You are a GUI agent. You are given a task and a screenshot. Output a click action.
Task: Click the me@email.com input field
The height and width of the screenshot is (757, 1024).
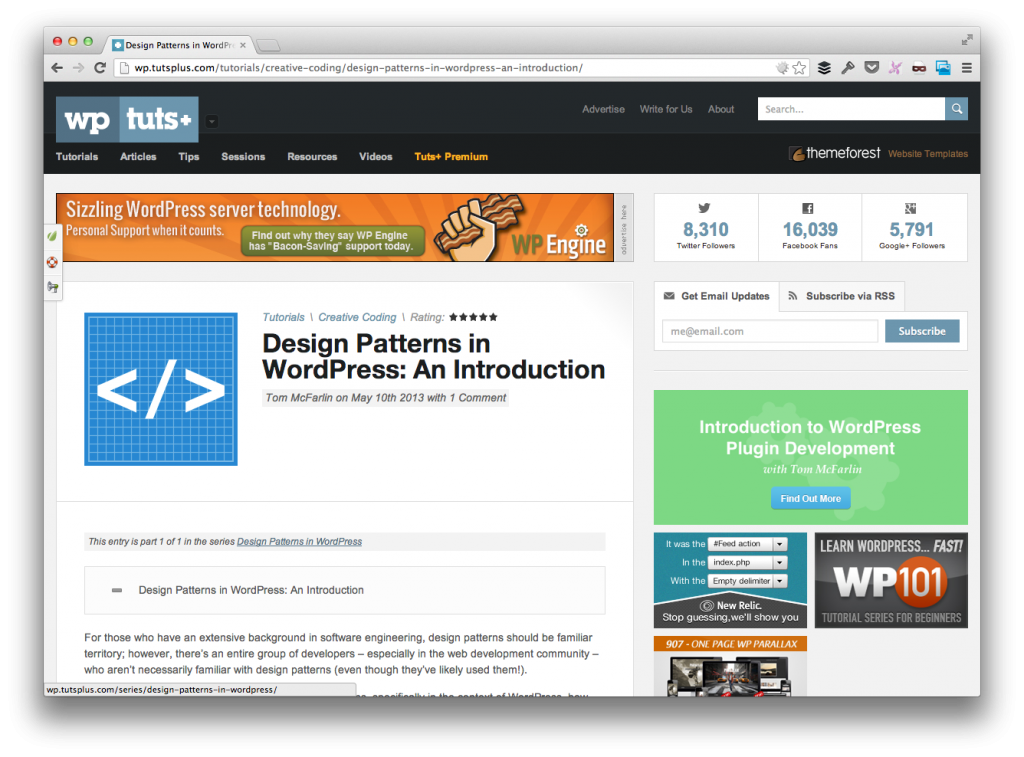pyautogui.click(x=770, y=331)
